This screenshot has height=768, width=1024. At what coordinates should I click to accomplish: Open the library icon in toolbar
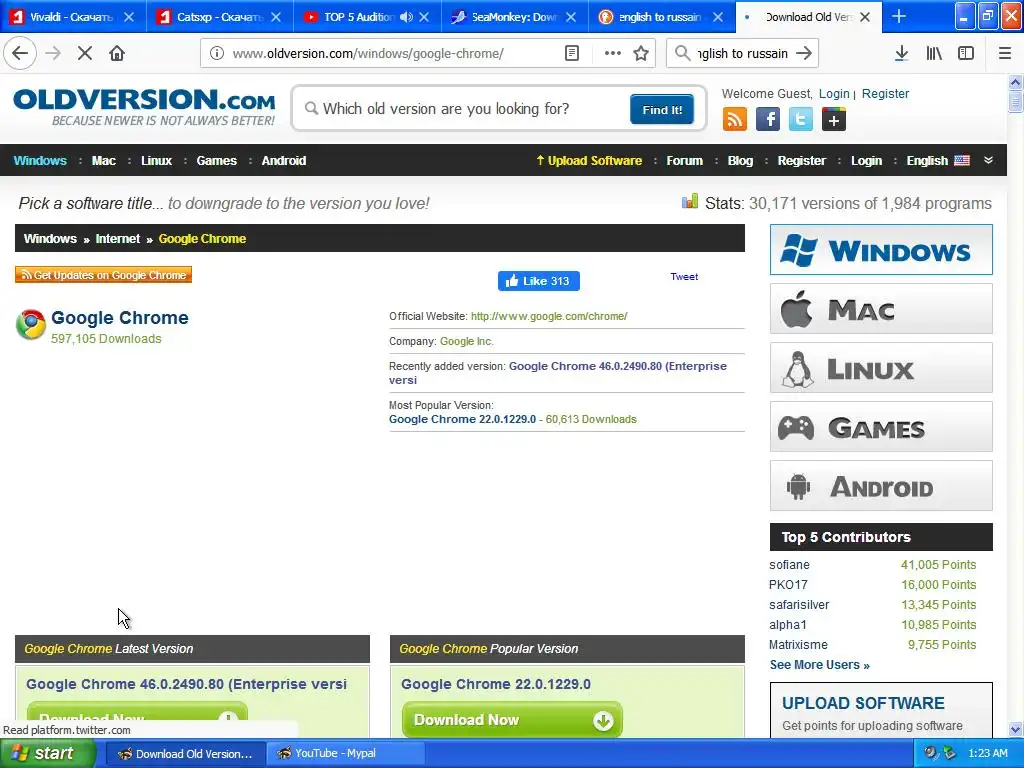point(934,54)
